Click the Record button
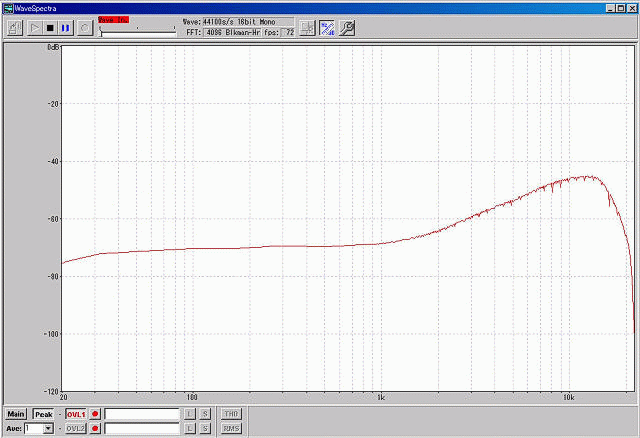Image resolution: width=640 pixels, height=438 pixels. pos(84,28)
